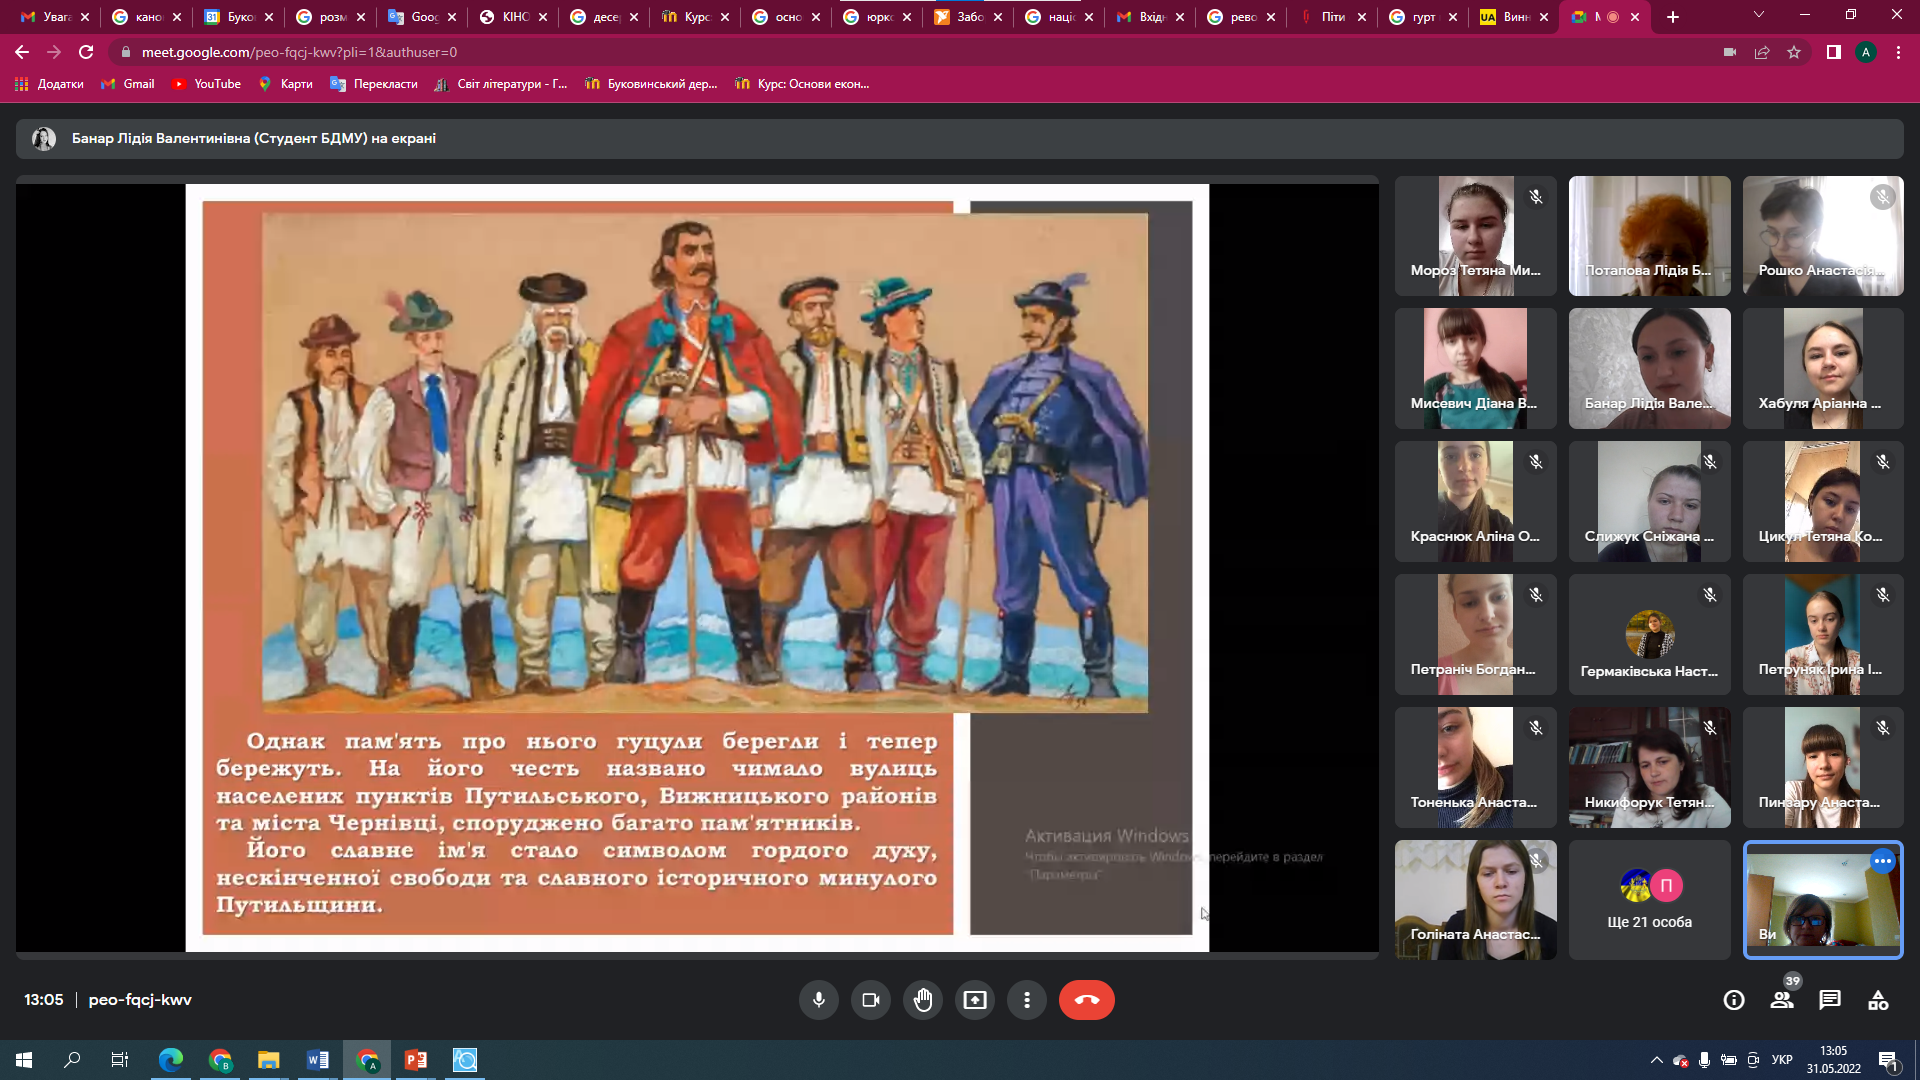Select Мороз Тетяна video tile
This screenshot has width=1920, height=1080.
pyautogui.click(x=1475, y=236)
